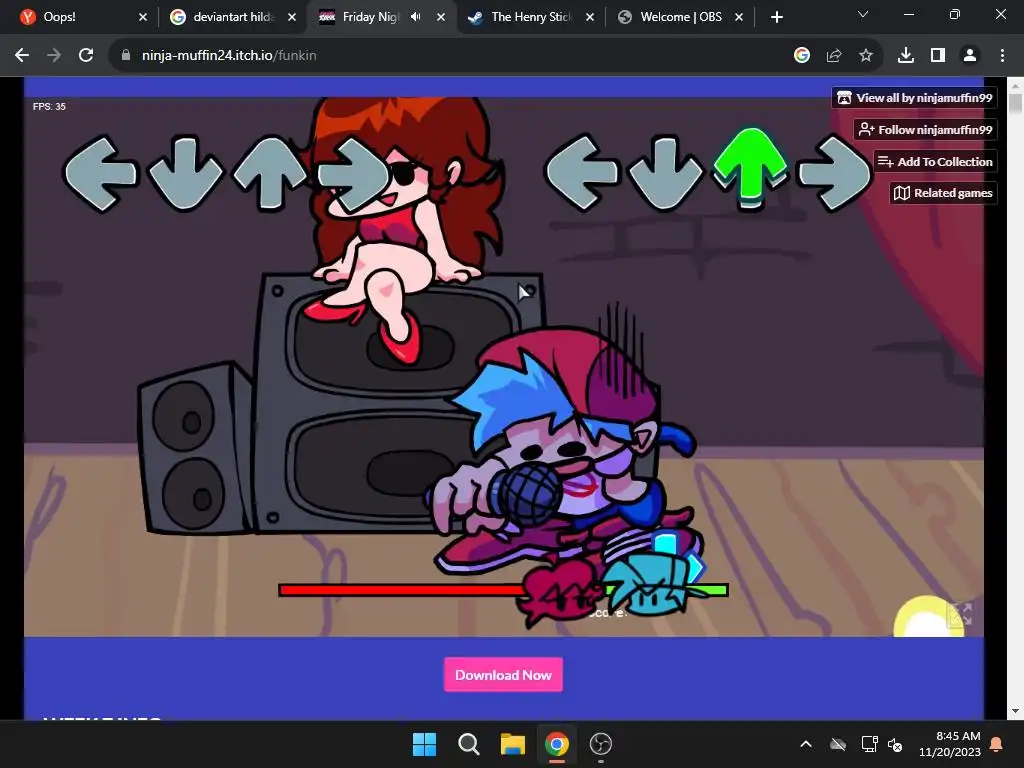Click the browser forward arrow
Viewport: 1024px width, 768px height.
point(54,56)
